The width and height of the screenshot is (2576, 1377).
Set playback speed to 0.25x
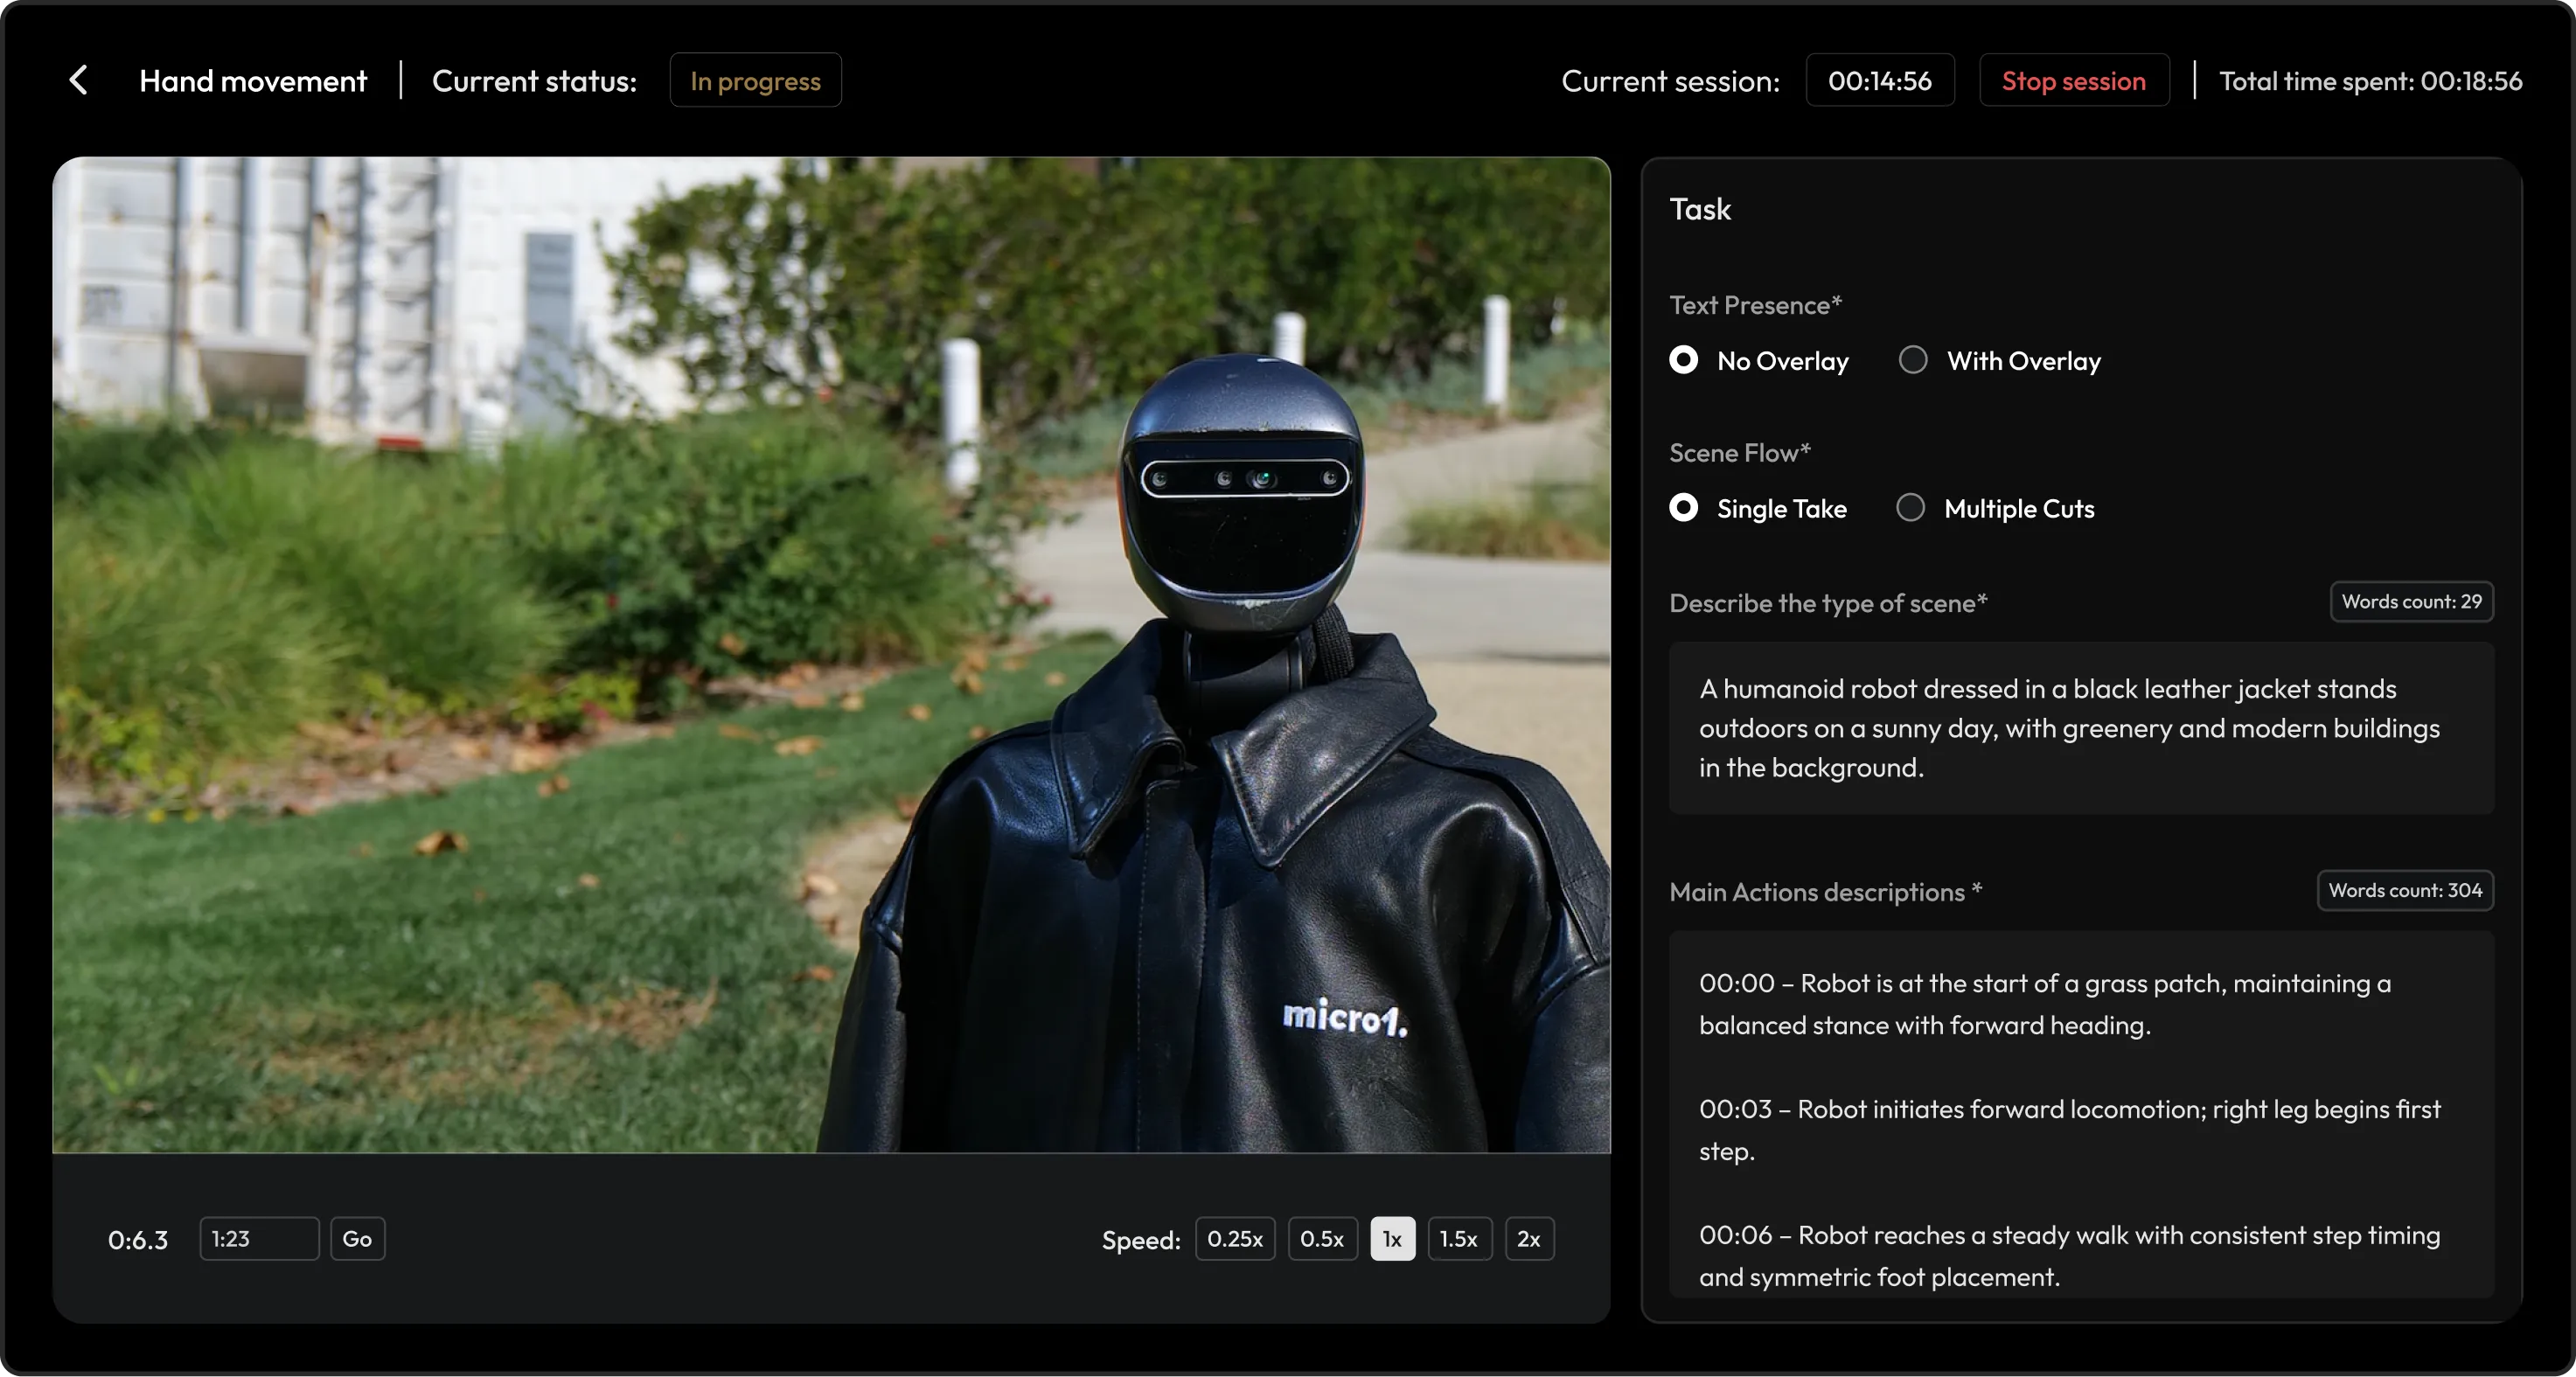tap(1235, 1238)
